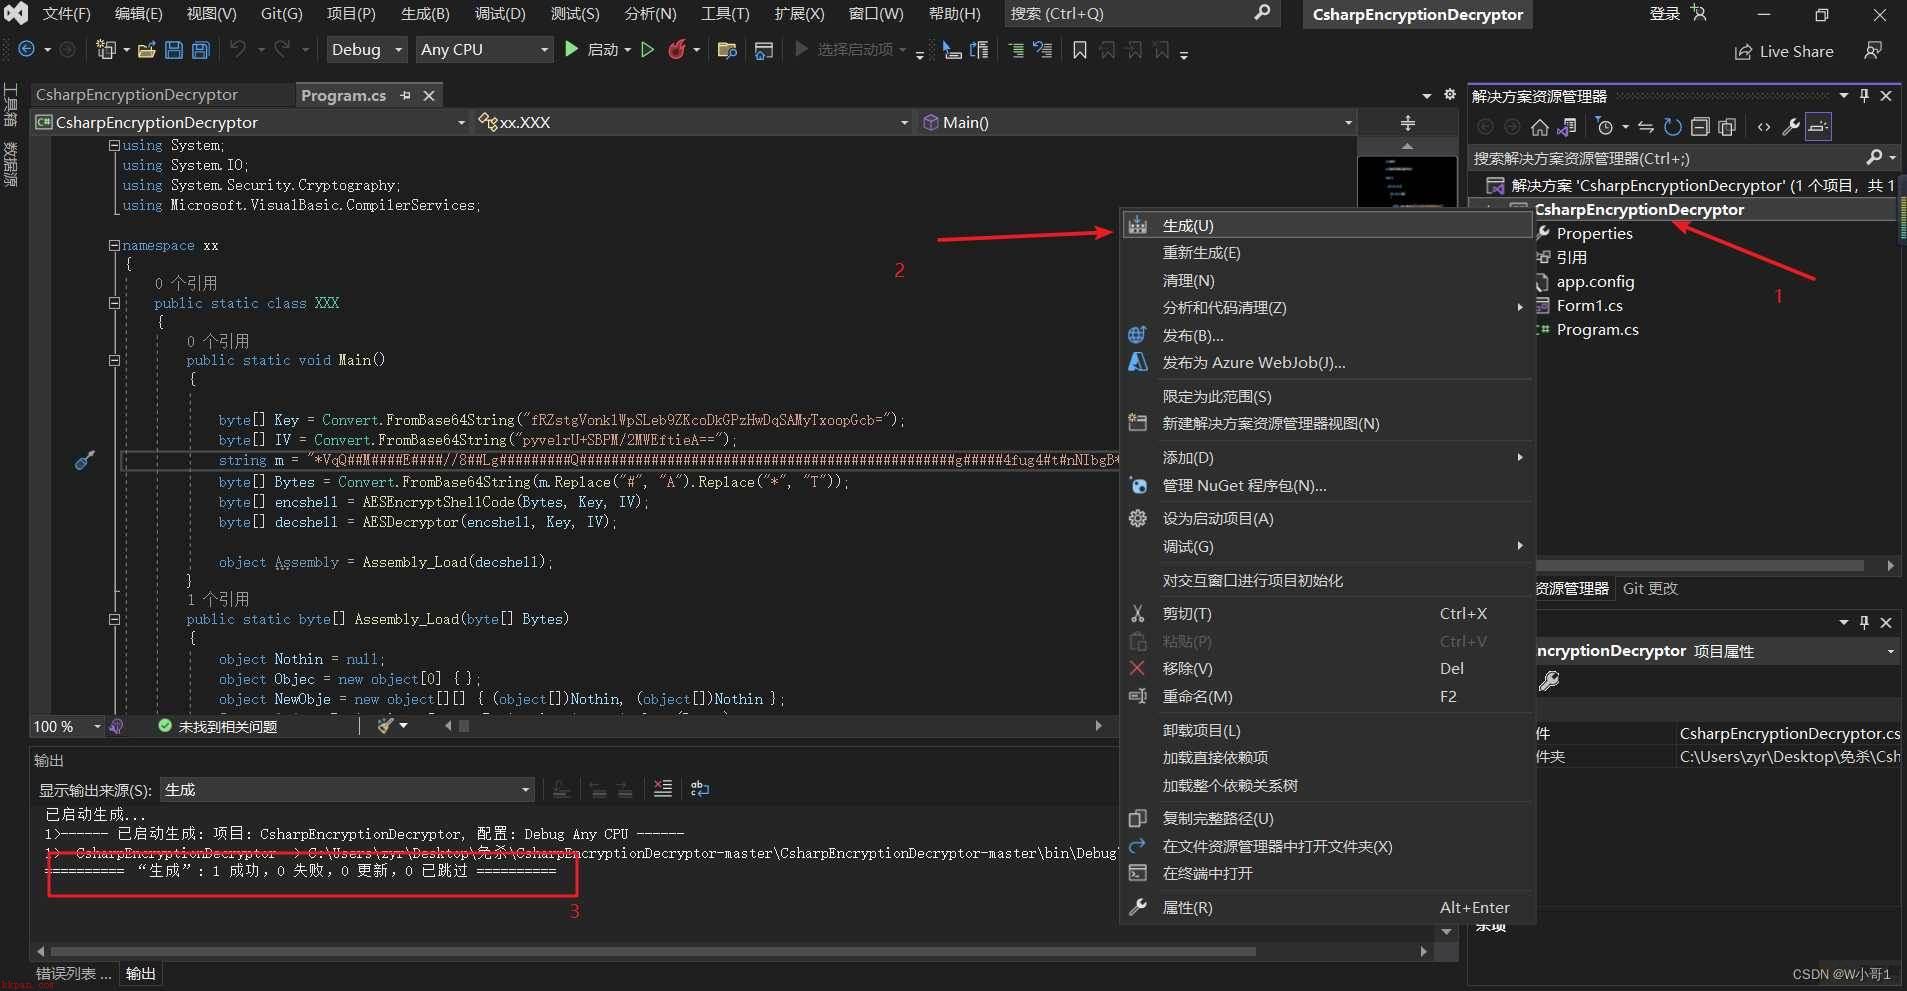Switch views with the Solution Explorer view icon
1907x991 pixels.
pyautogui.click(x=1567, y=127)
